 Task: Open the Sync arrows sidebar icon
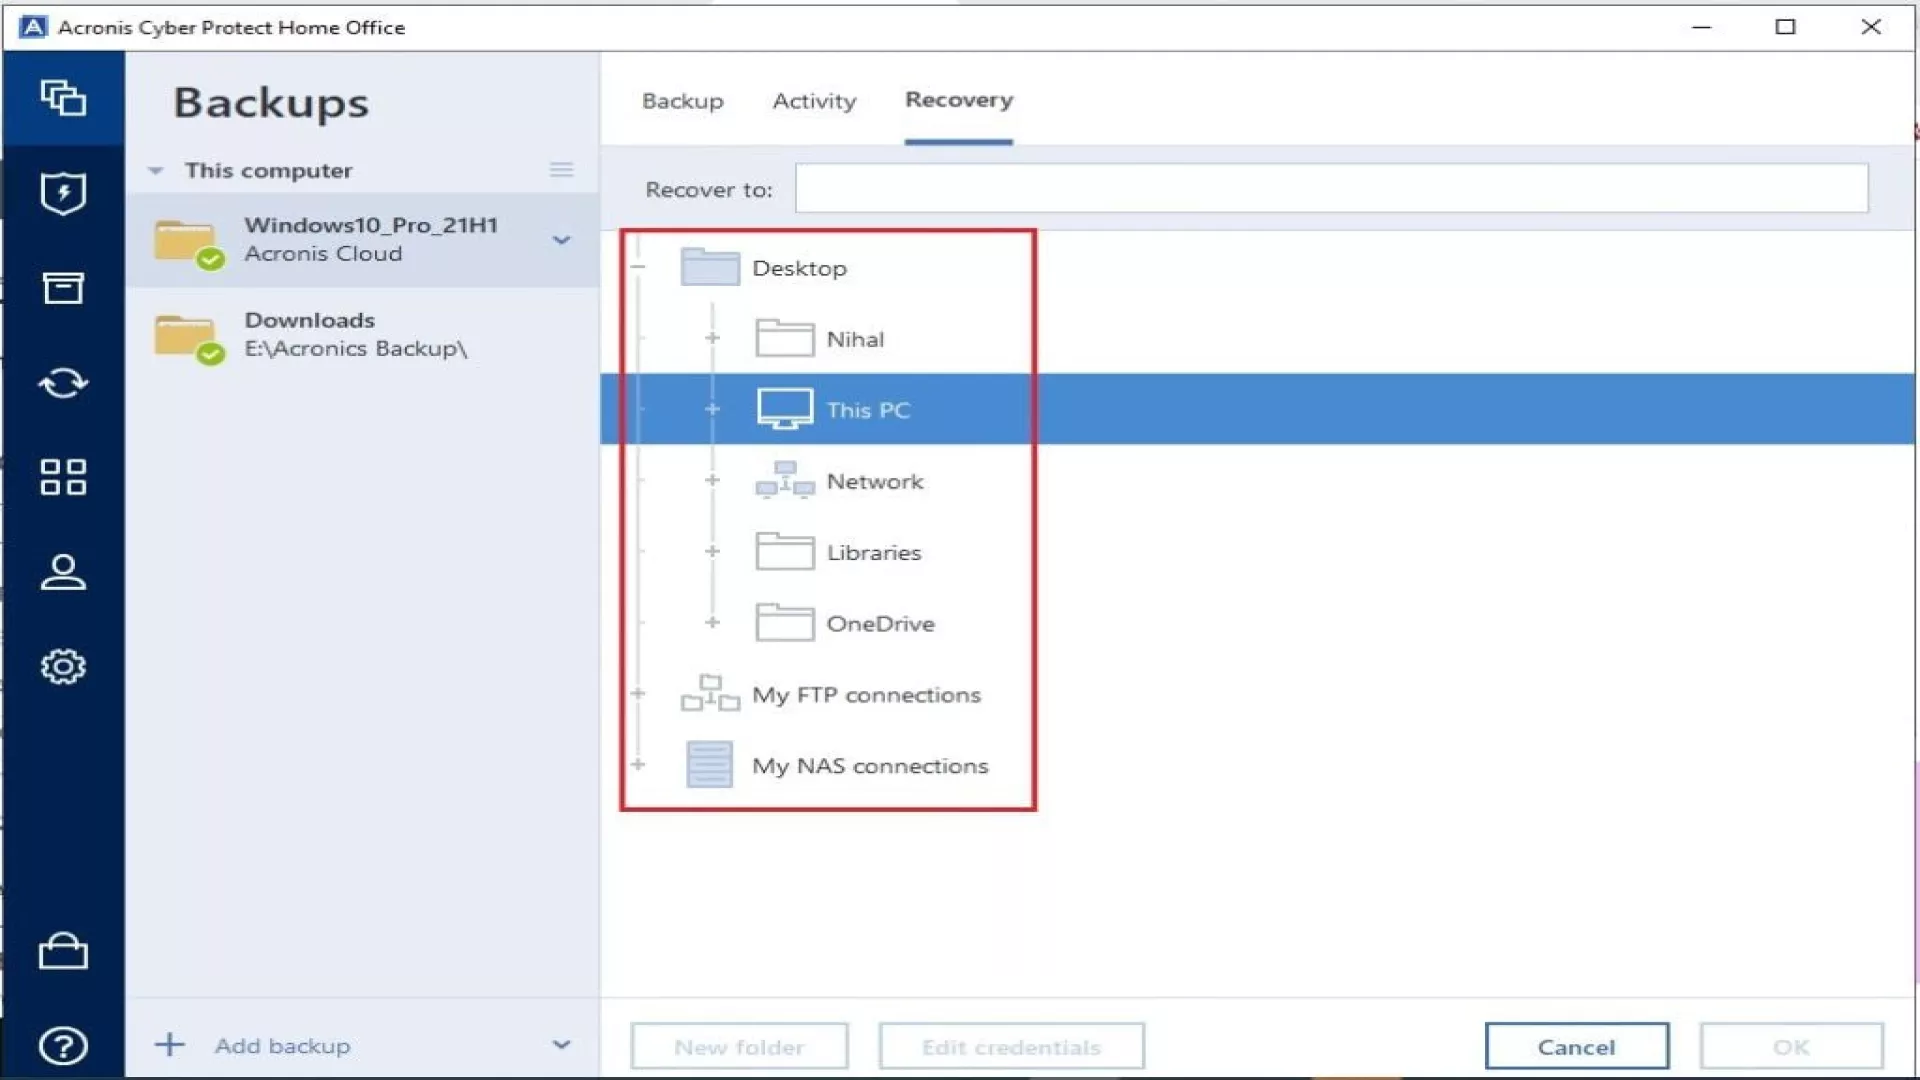(63, 383)
